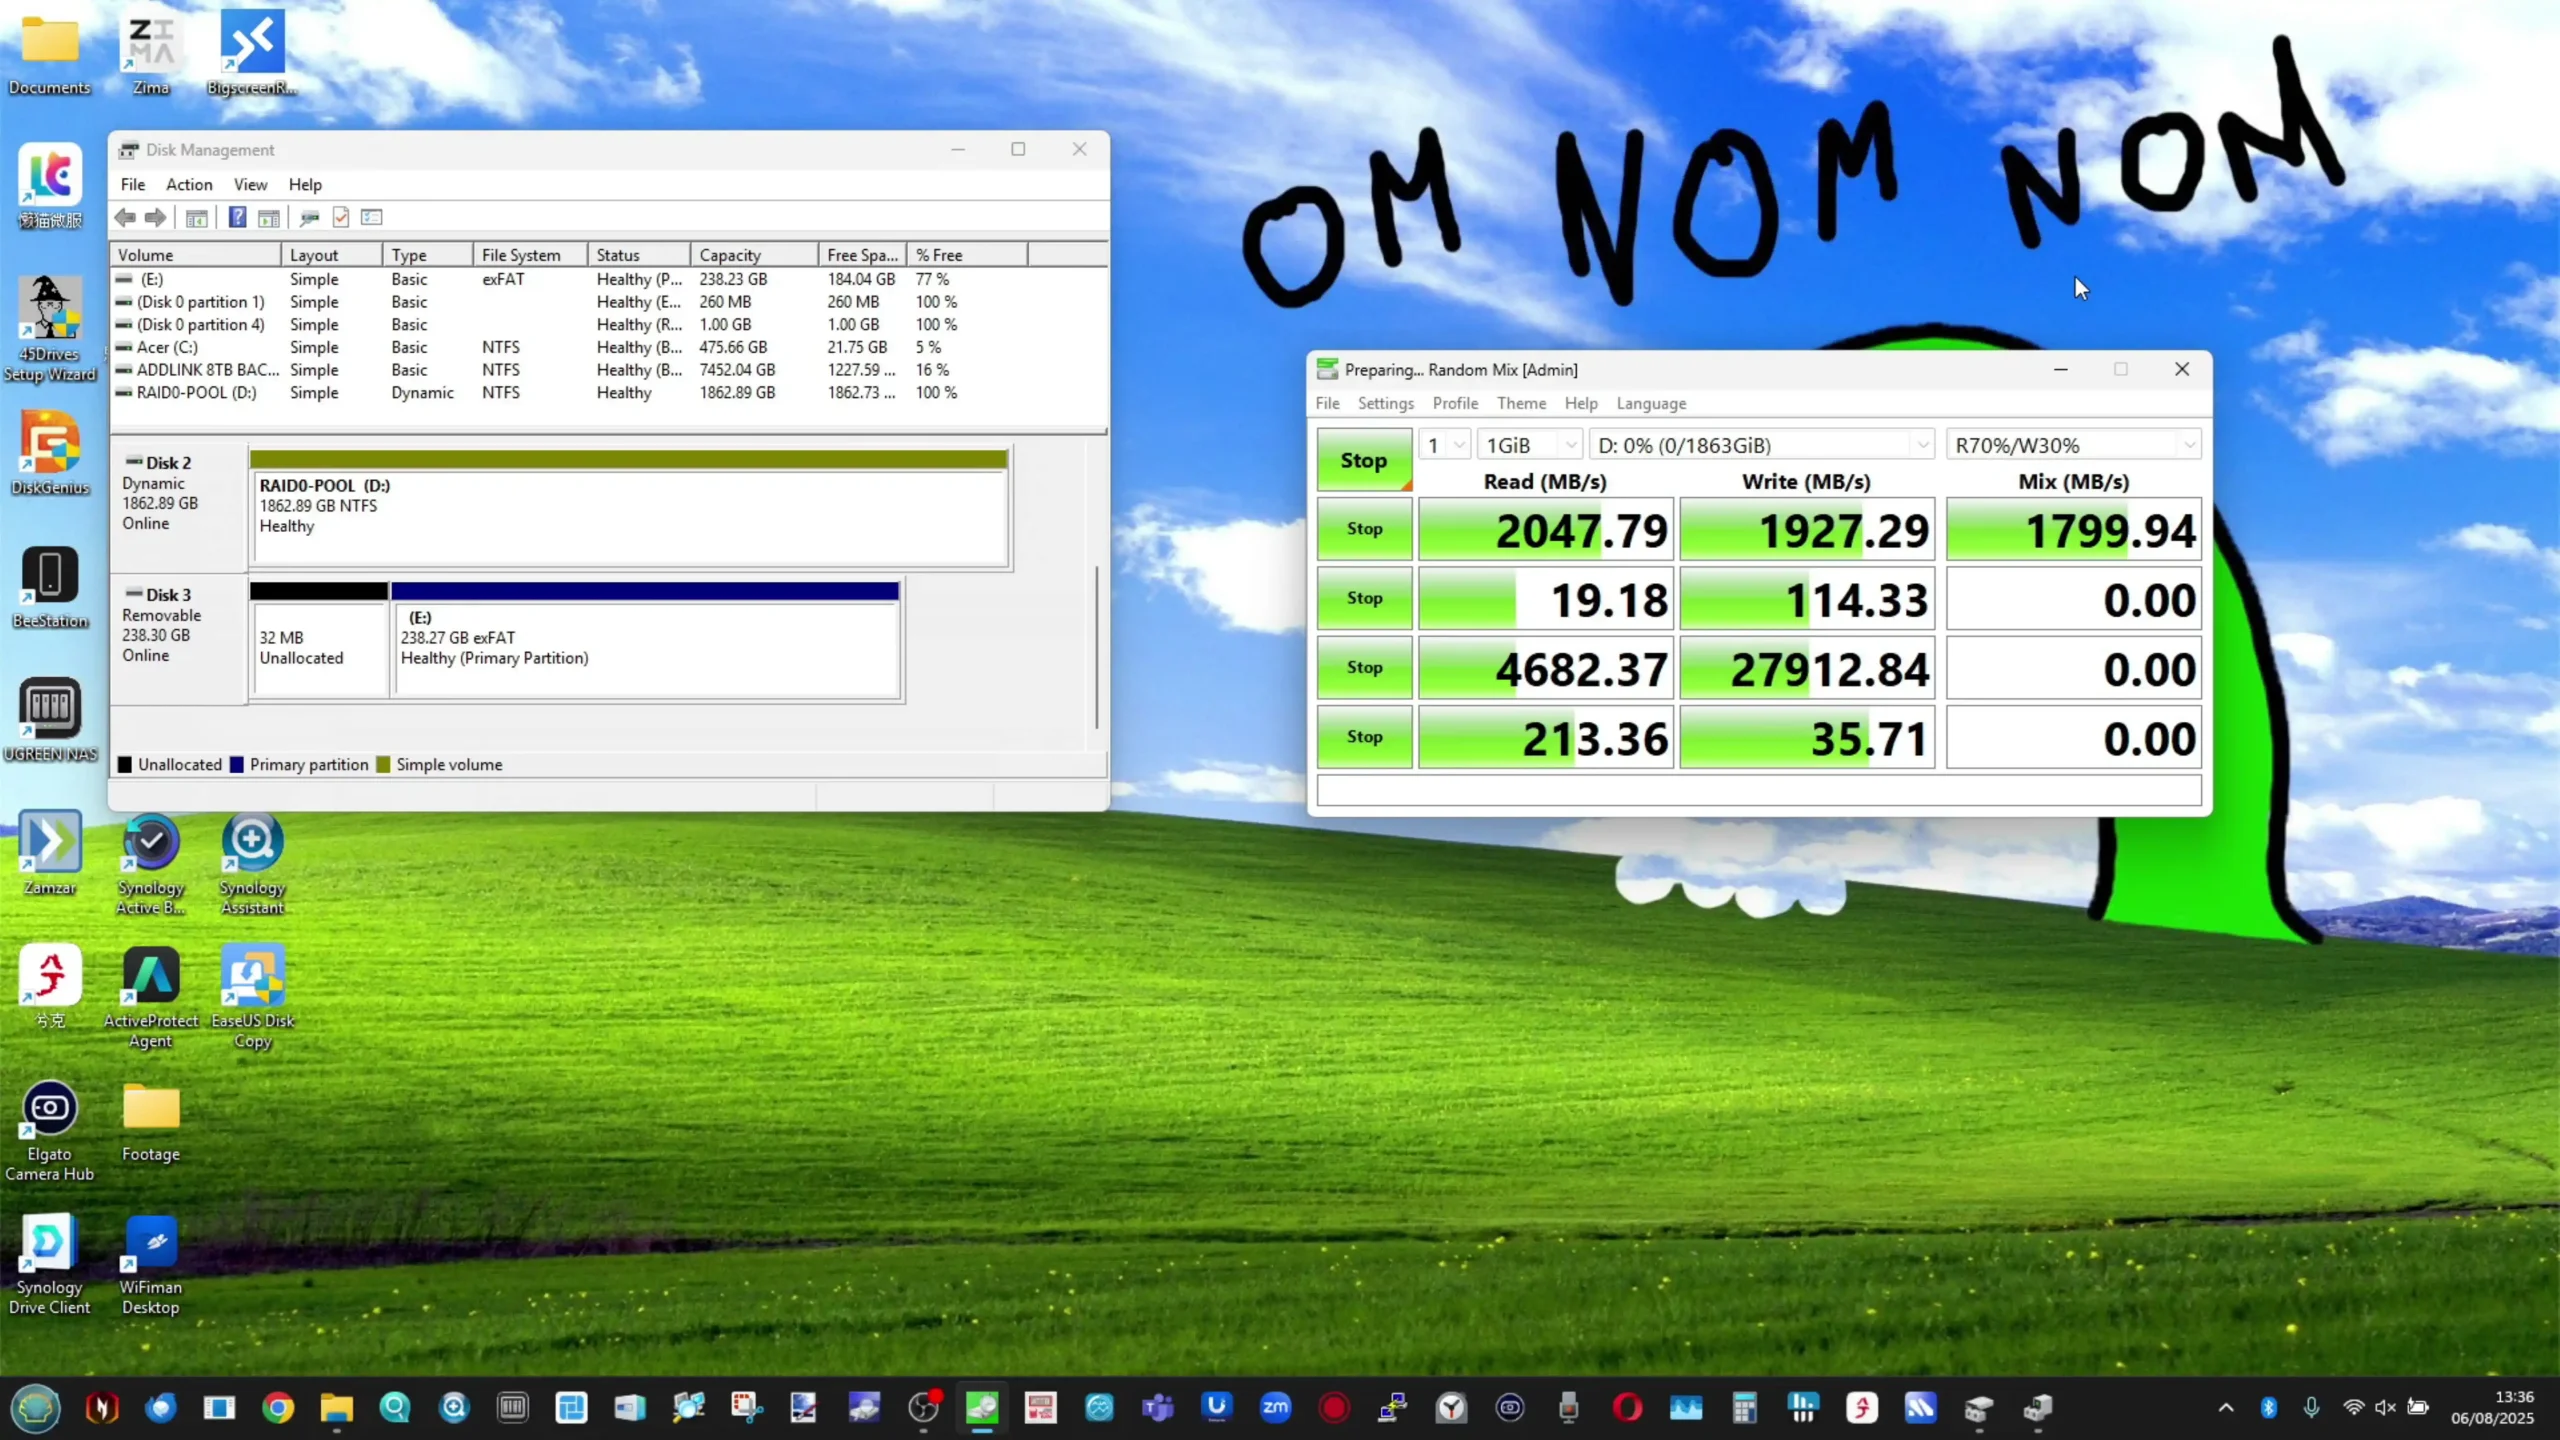Stop the test row showing 213.36 read

(1364, 737)
